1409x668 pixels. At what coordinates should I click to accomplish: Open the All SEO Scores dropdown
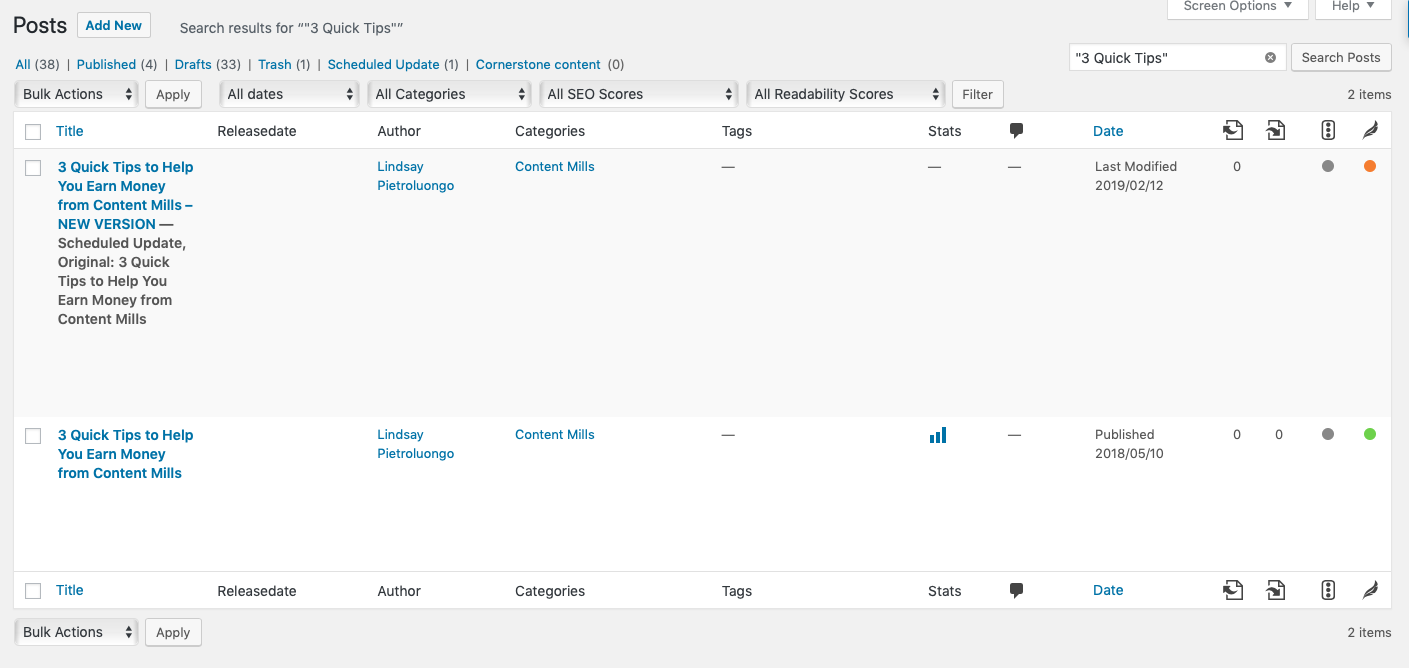tap(639, 94)
